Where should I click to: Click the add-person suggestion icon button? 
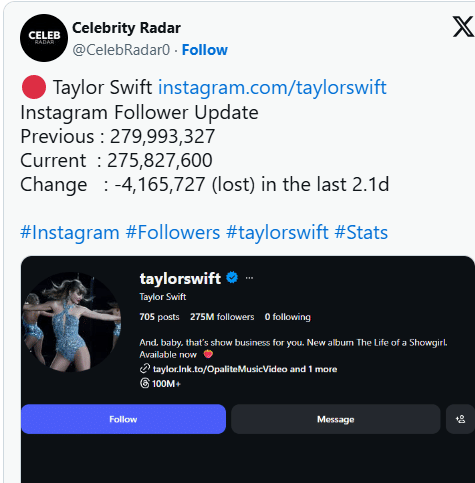pyautogui.click(x=460, y=419)
